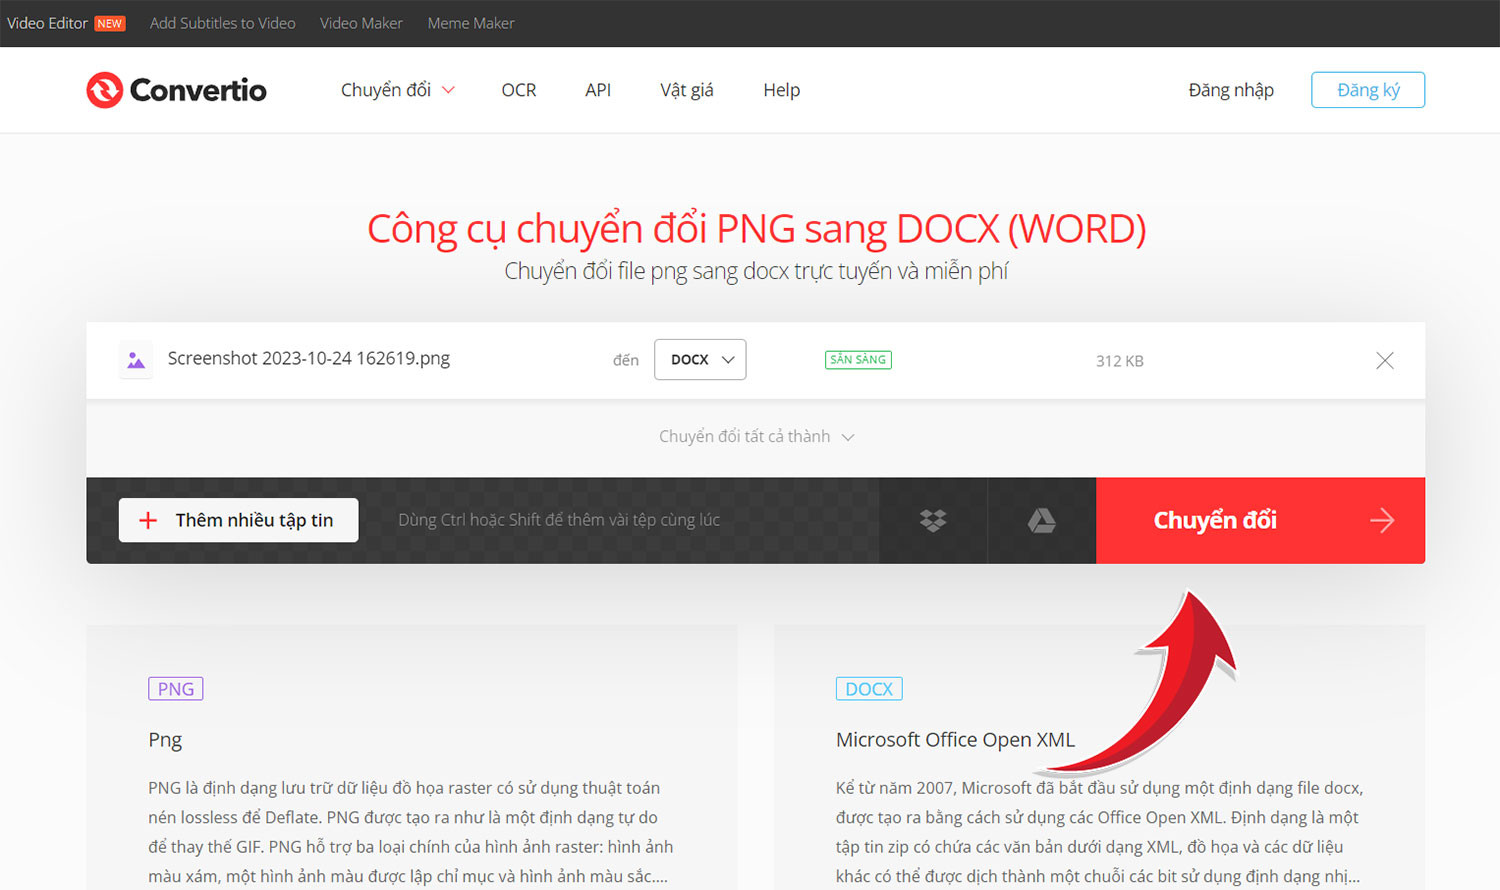The width and height of the screenshot is (1500, 890).
Task: Click Thêm nhiều tập tin button
Action: click(238, 520)
